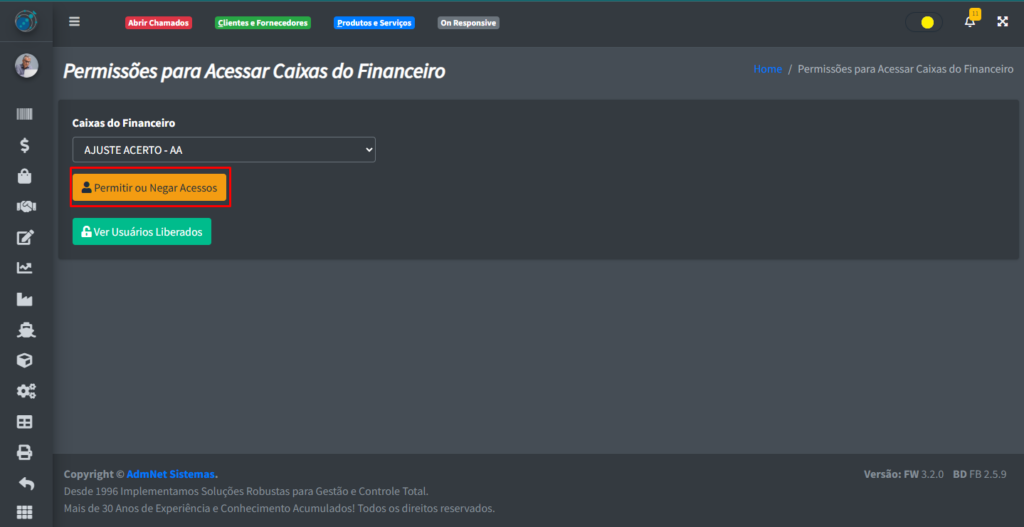Click the factory industry sidebar icon
Viewport: 1024px width, 527px height.
pos(25,299)
